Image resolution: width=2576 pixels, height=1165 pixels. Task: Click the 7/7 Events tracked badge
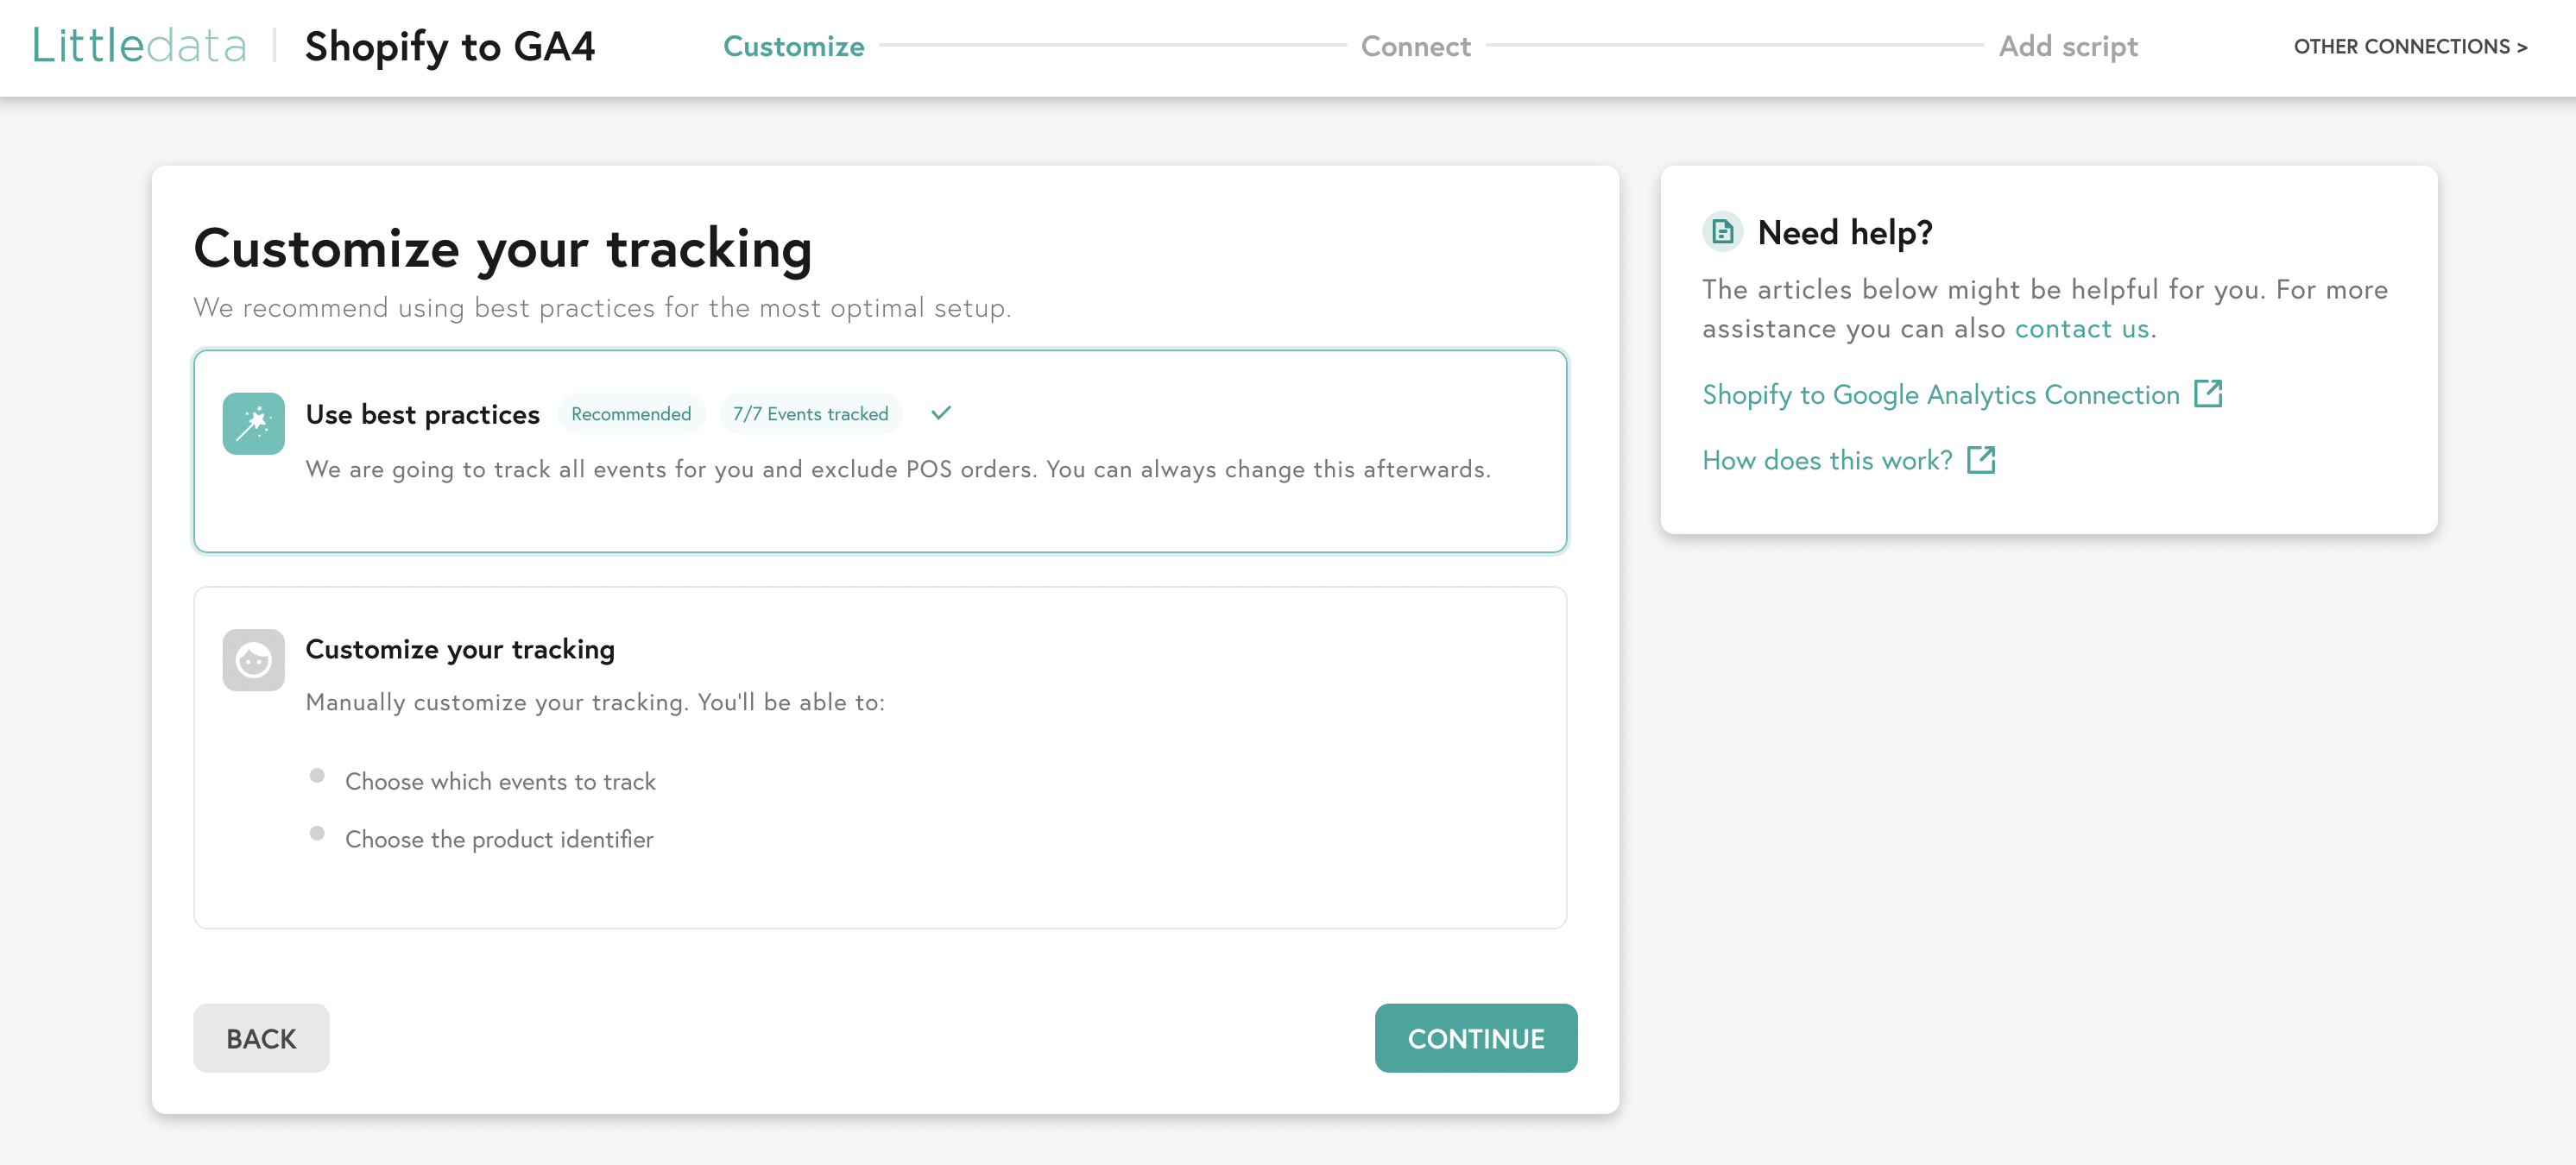click(x=810, y=414)
